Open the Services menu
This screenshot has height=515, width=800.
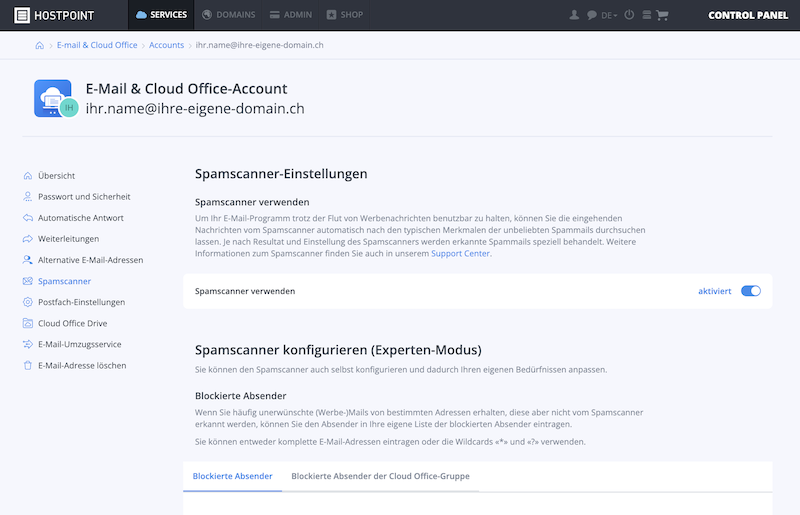coord(161,15)
